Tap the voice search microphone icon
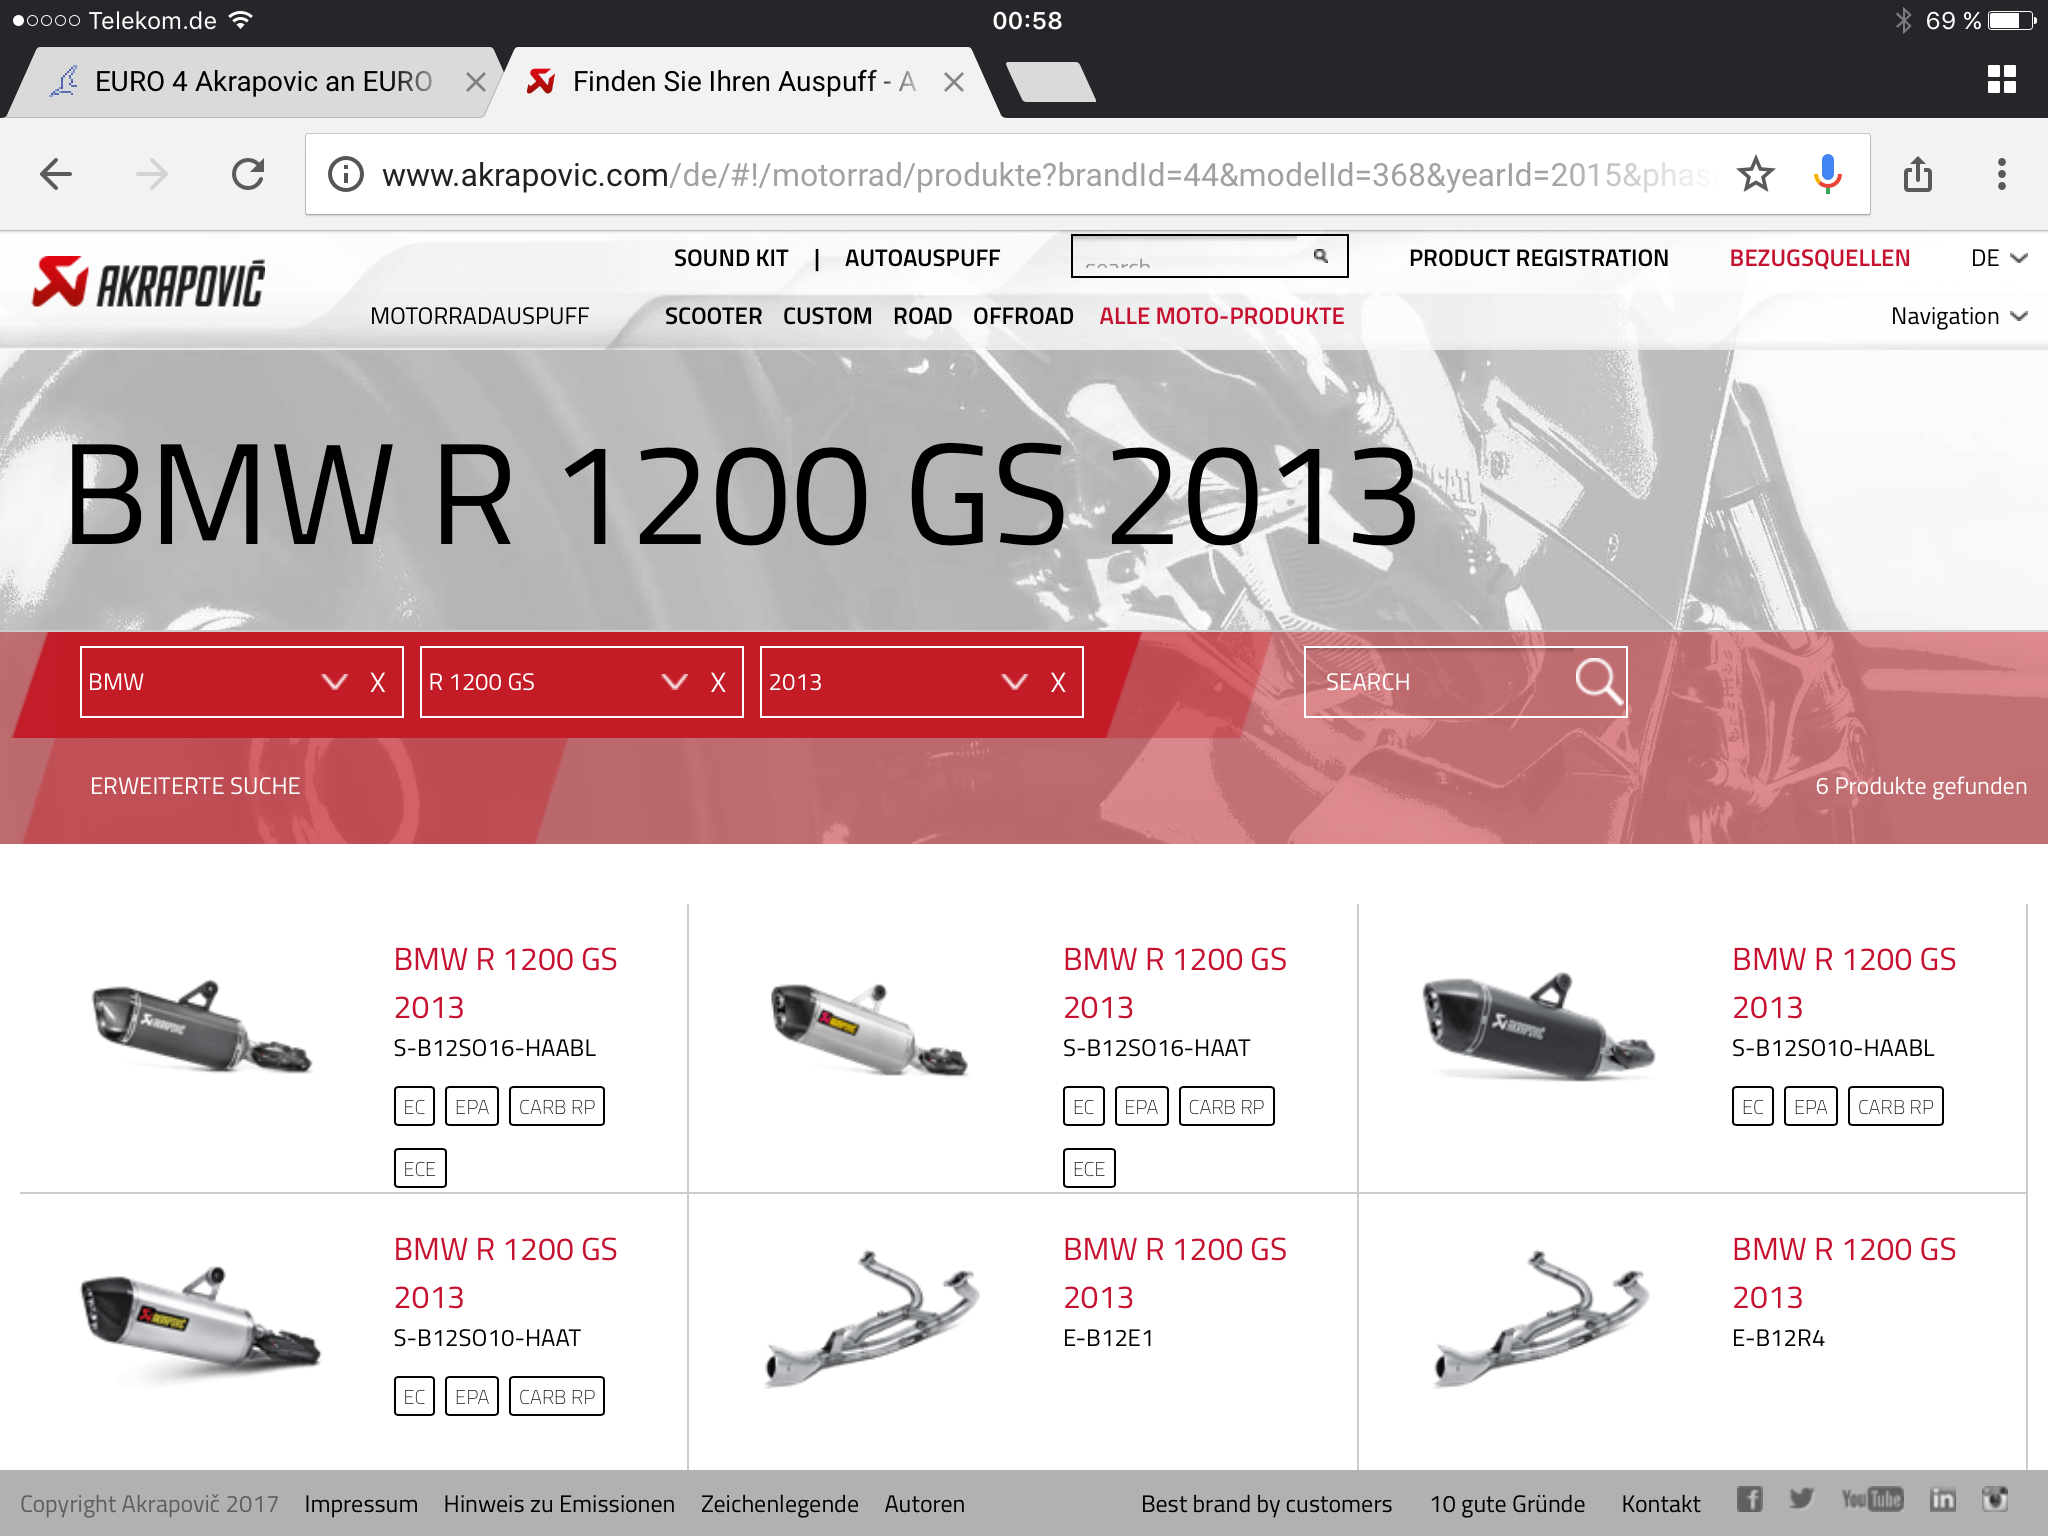 point(1827,175)
